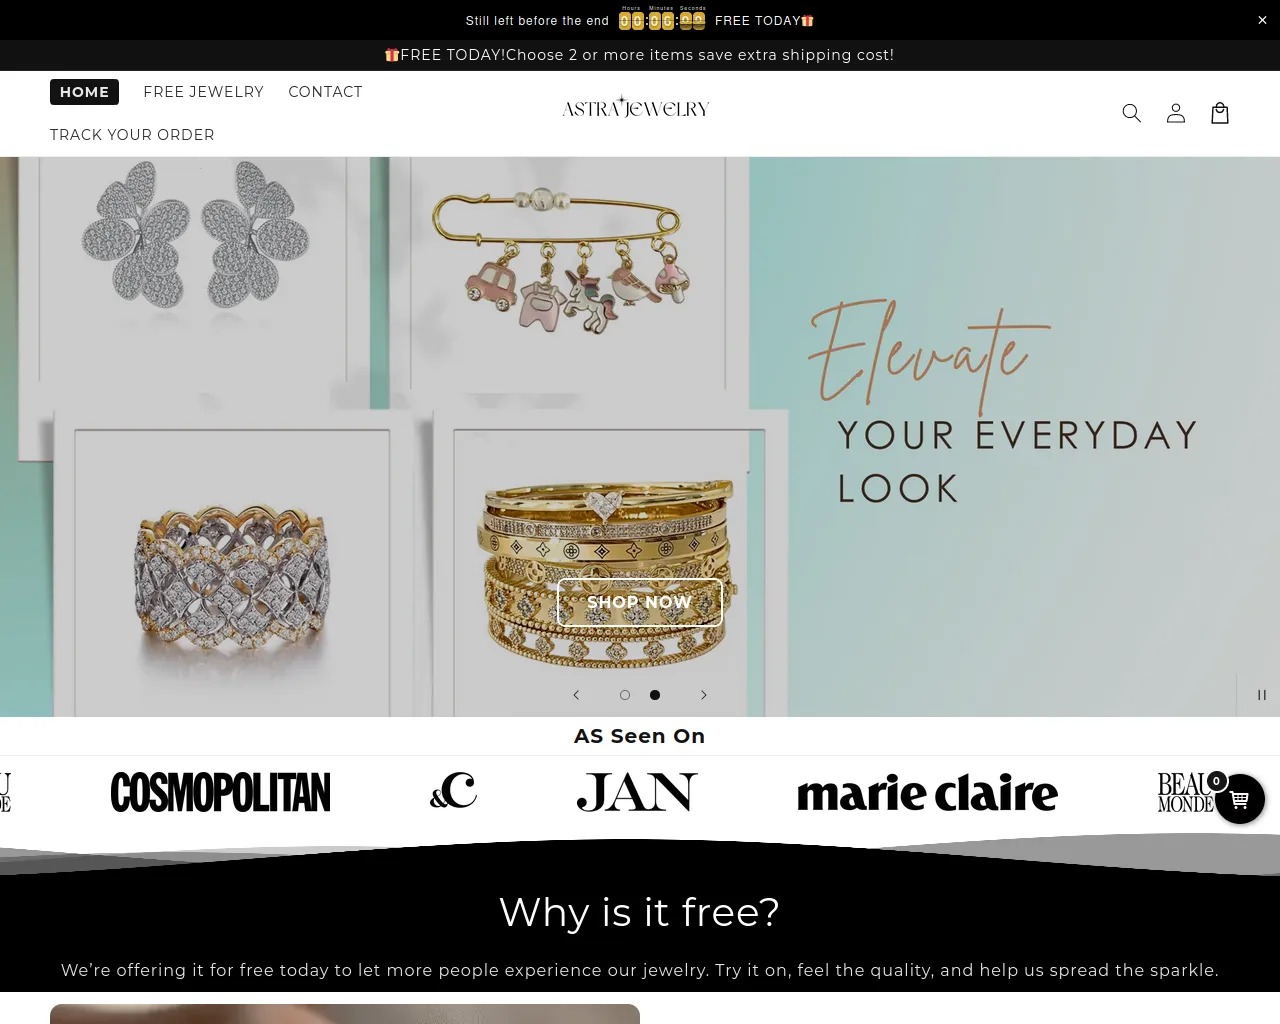Go to the CONTACT page

pyautogui.click(x=325, y=92)
